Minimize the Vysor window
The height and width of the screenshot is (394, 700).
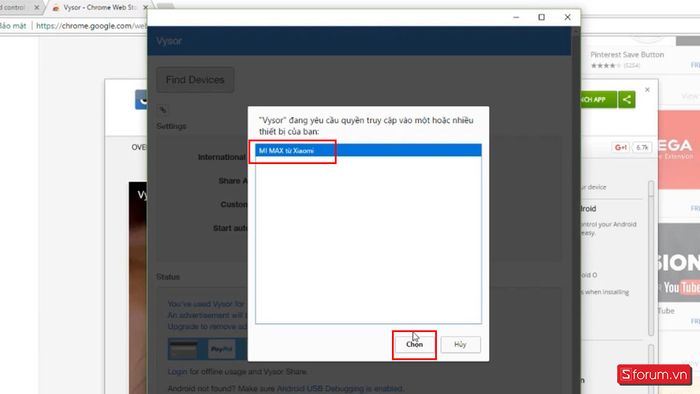tap(516, 17)
